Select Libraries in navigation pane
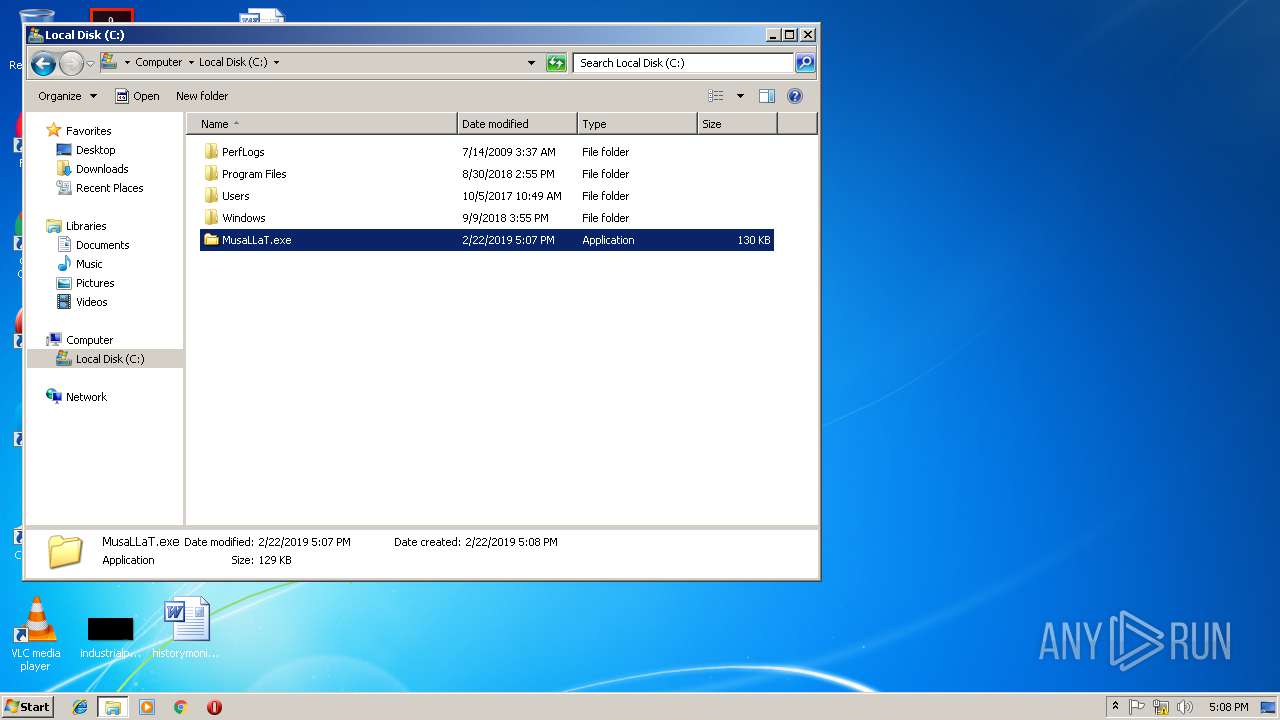 click(x=86, y=226)
